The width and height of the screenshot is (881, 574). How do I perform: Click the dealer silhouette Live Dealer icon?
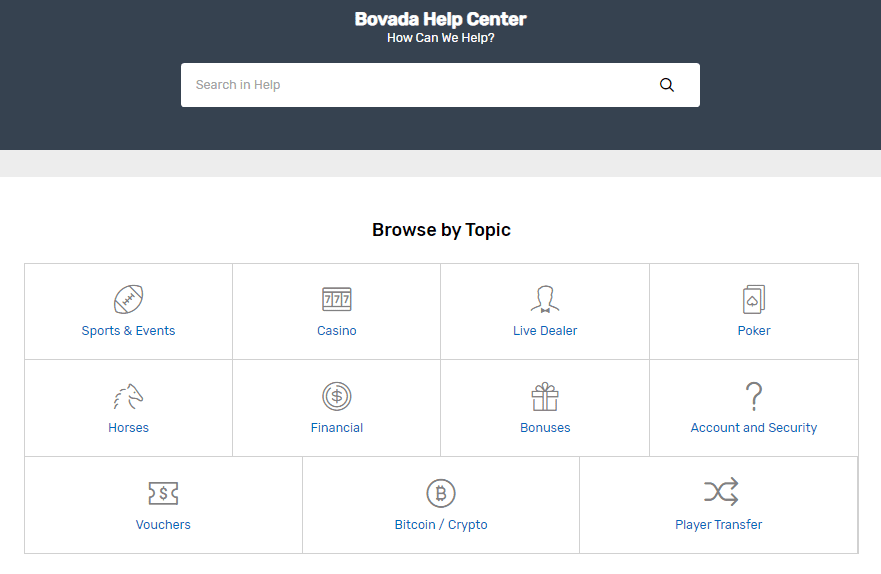[545, 299]
